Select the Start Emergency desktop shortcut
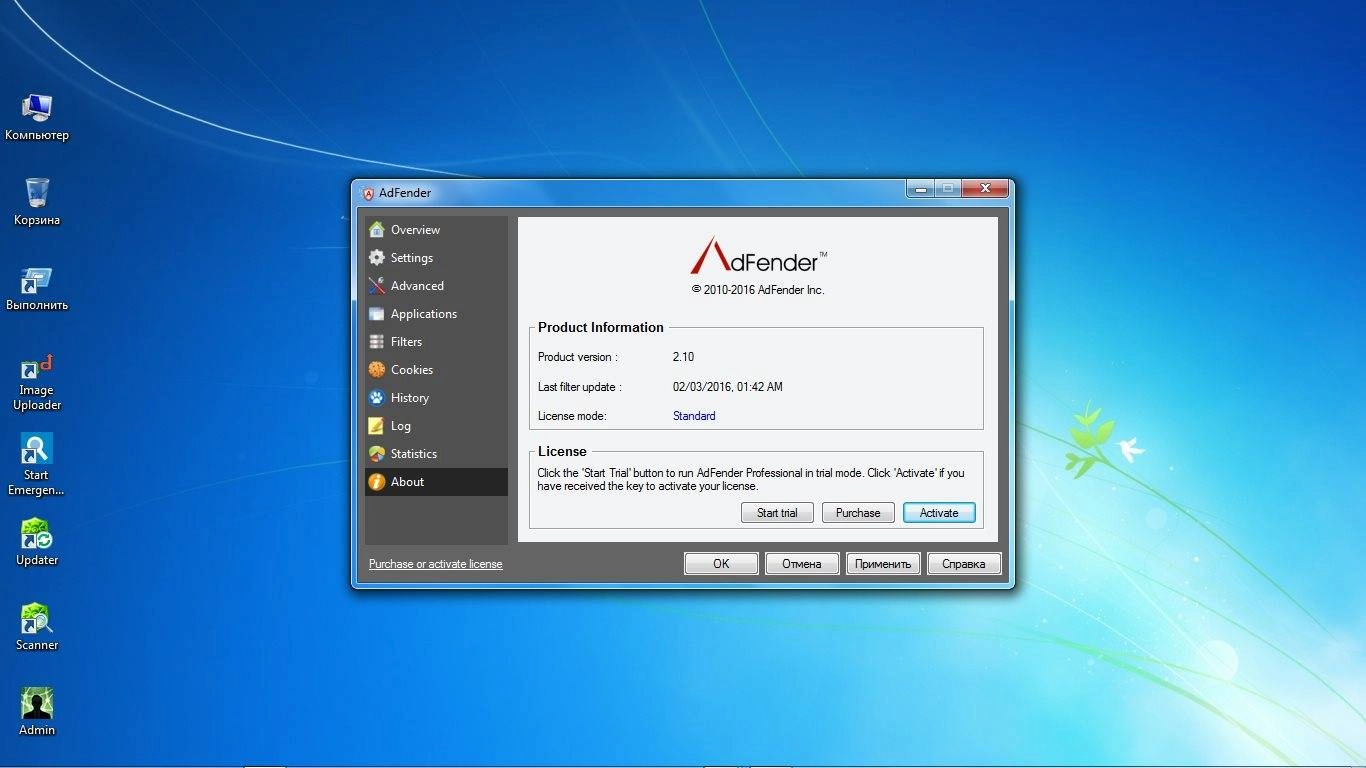1366x768 pixels. click(37, 464)
